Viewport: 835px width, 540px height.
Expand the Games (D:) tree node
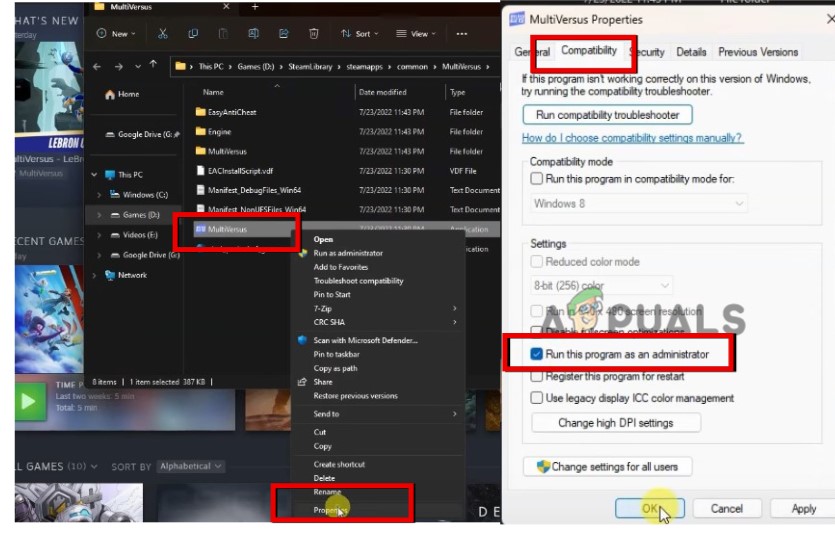coord(99,215)
